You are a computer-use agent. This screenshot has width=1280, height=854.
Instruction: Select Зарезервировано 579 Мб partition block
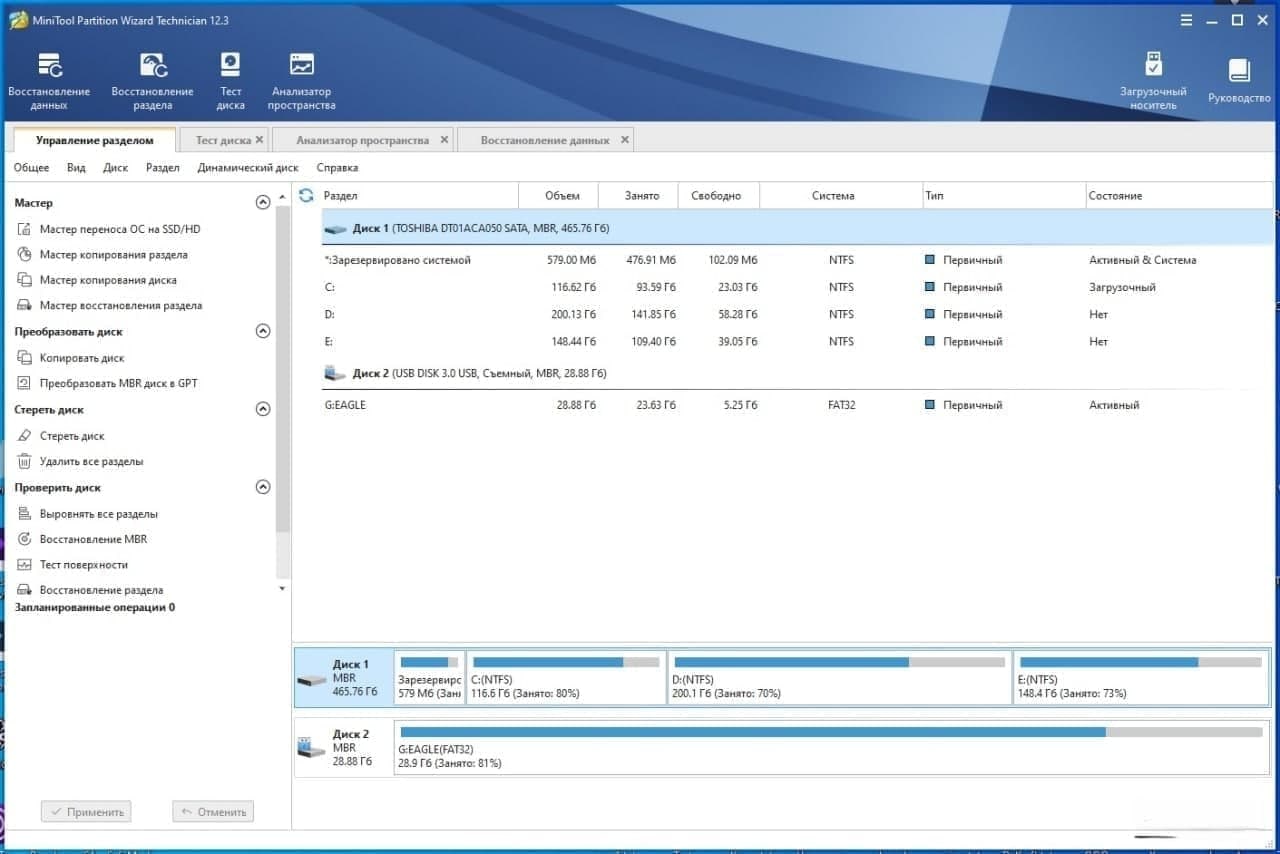tap(429, 678)
